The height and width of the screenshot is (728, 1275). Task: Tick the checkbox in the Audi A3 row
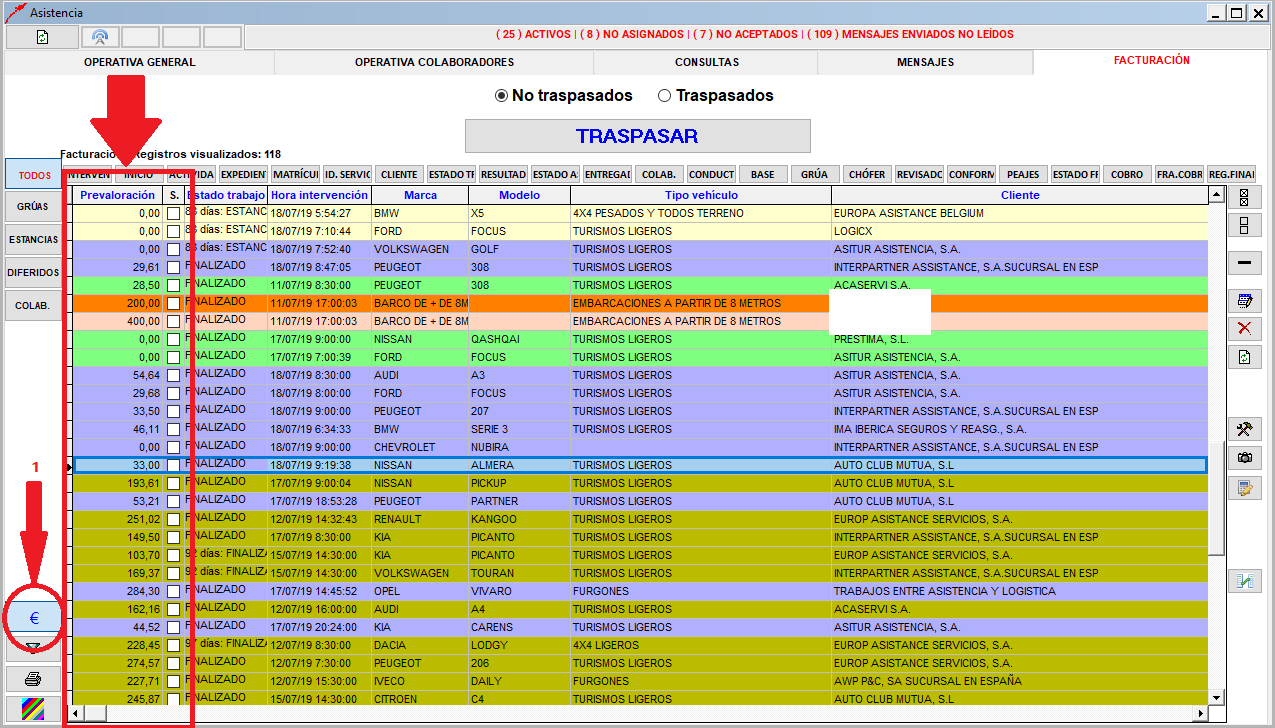pyautogui.click(x=174, y=375)
